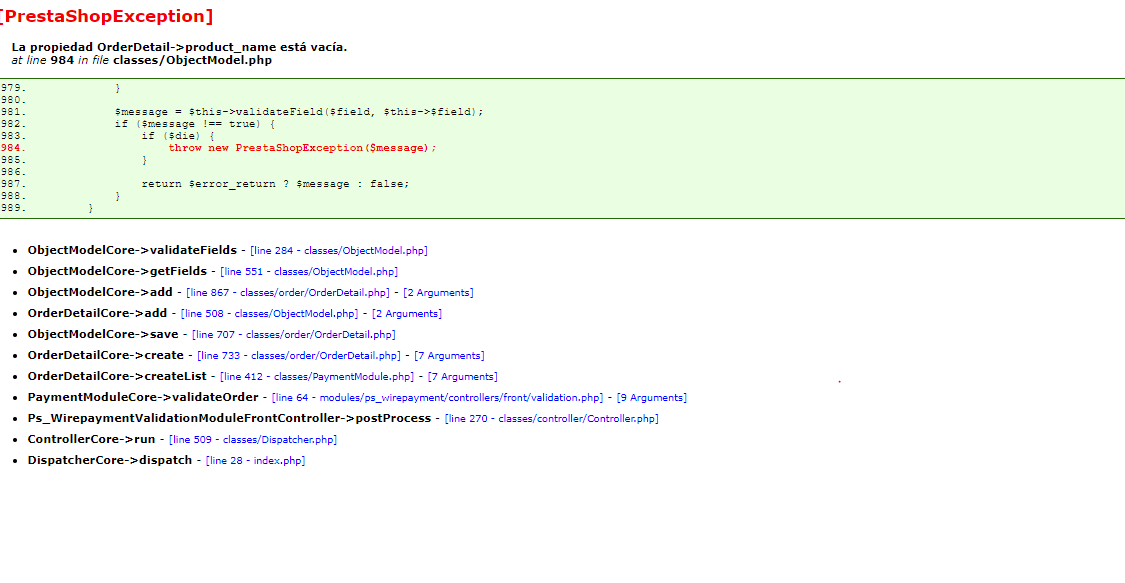1125x583 pixels.
Task: Open the 'line 707 - classes/order/OrderDetail.php' link
Action: coord(293,335)
